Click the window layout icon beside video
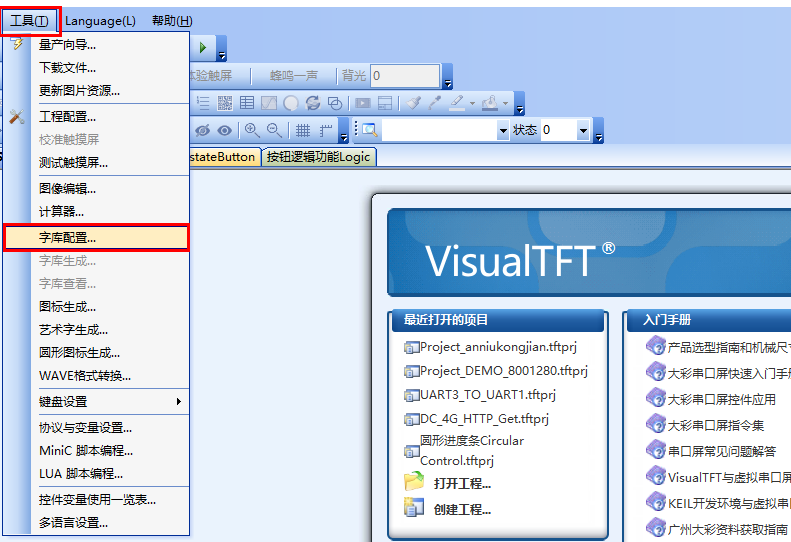 point(385,103)
